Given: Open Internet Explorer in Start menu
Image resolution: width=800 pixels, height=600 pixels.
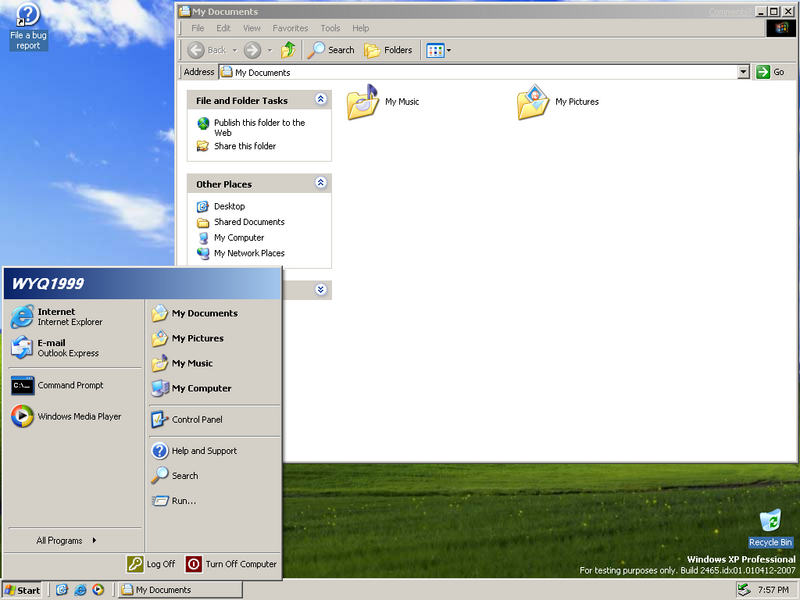Looking at the screenshot, I should tap(58, 317).
